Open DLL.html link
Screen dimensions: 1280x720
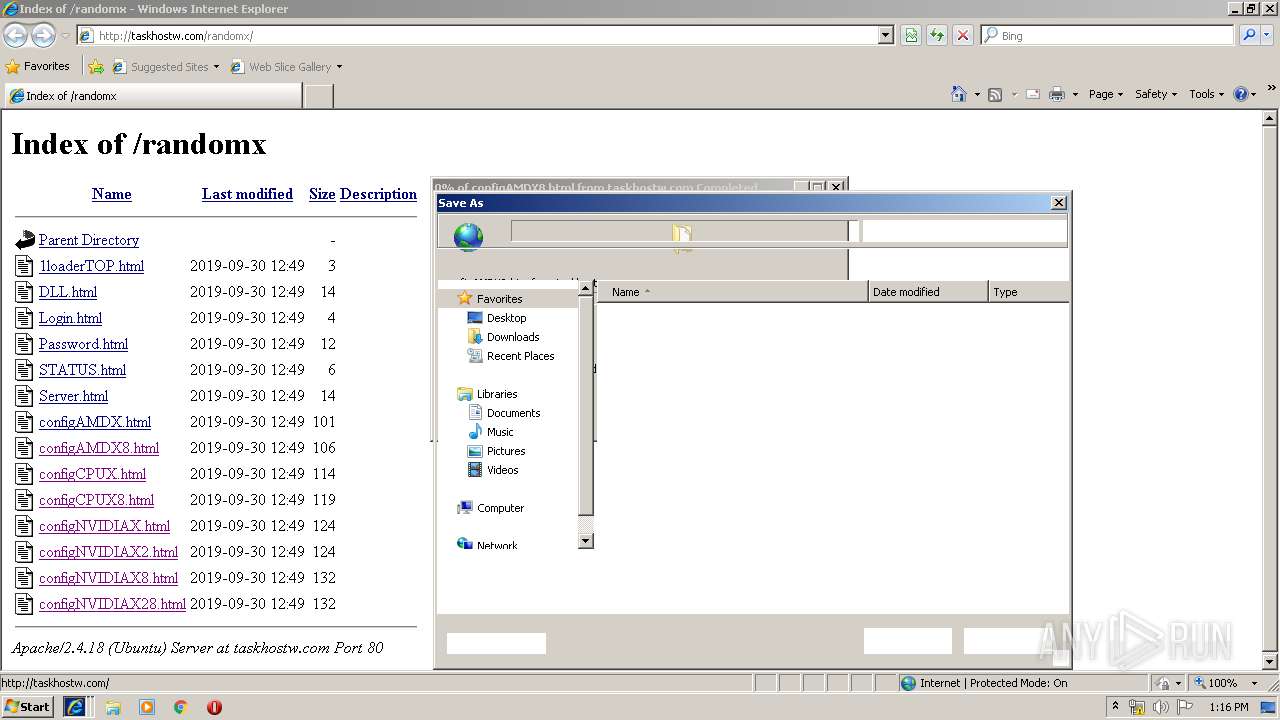(x=68, y=292)
